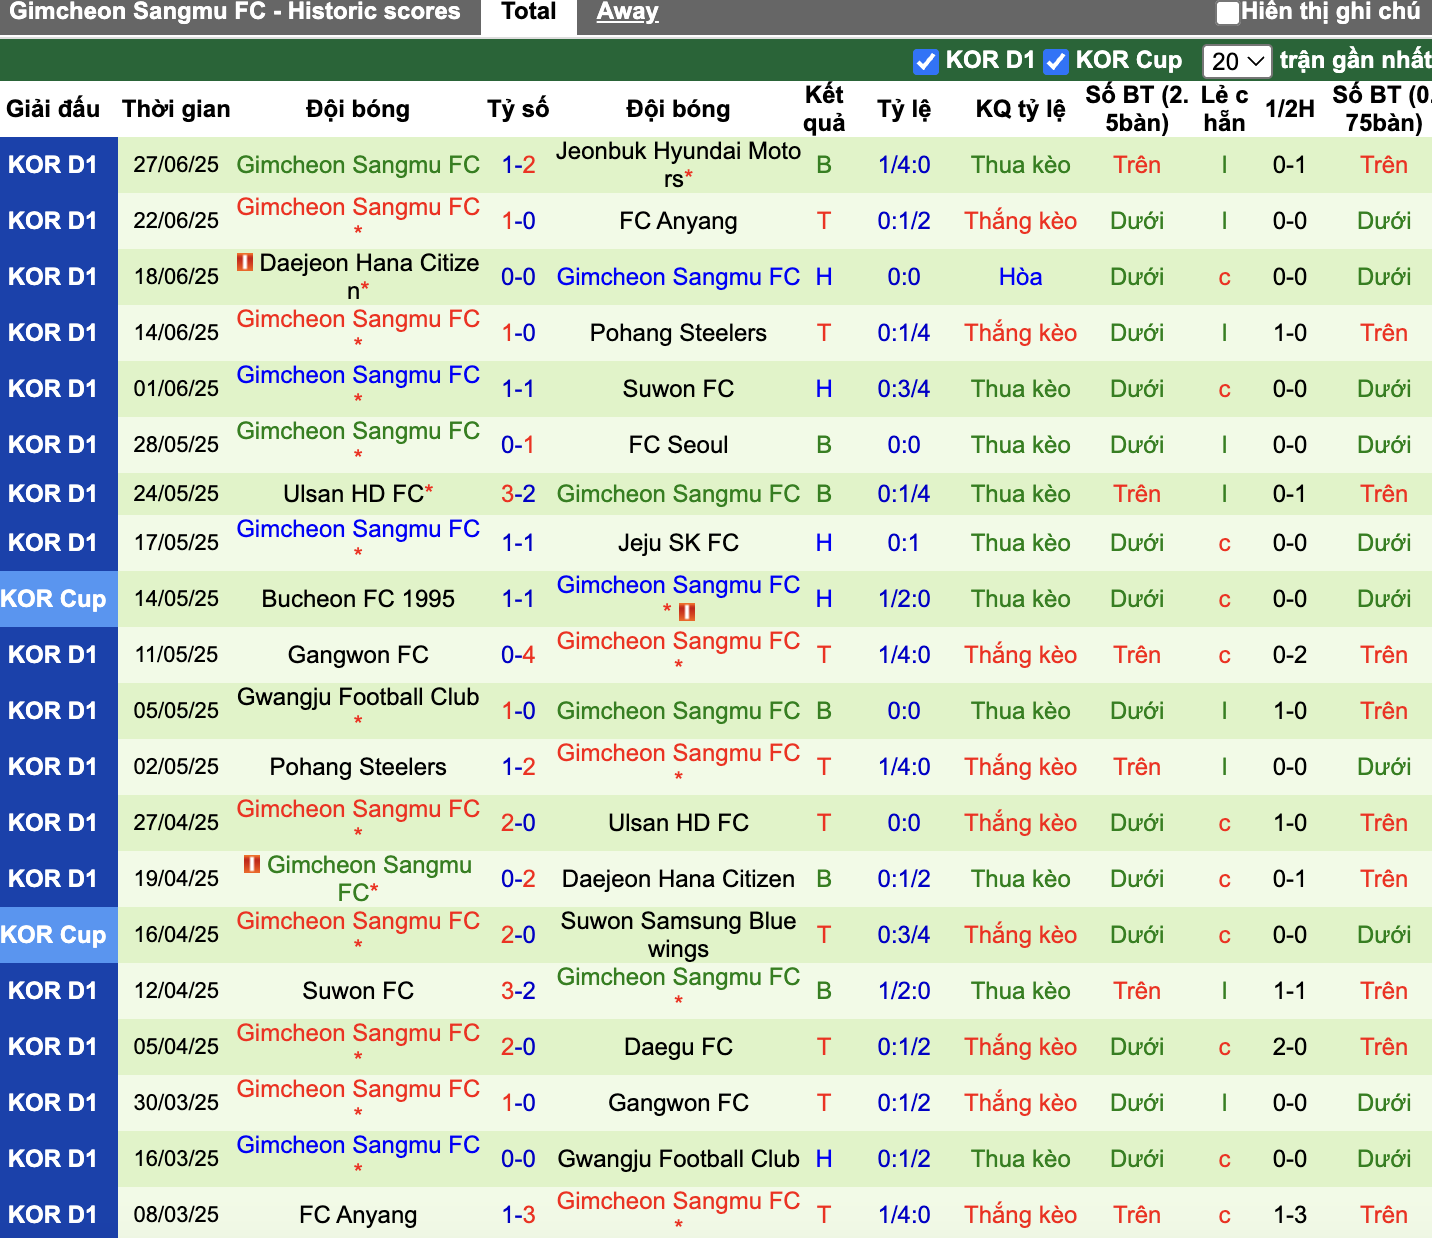Select FC Seoul team name
Screen dimensions: 1432x1238
(x=678, y=445)
